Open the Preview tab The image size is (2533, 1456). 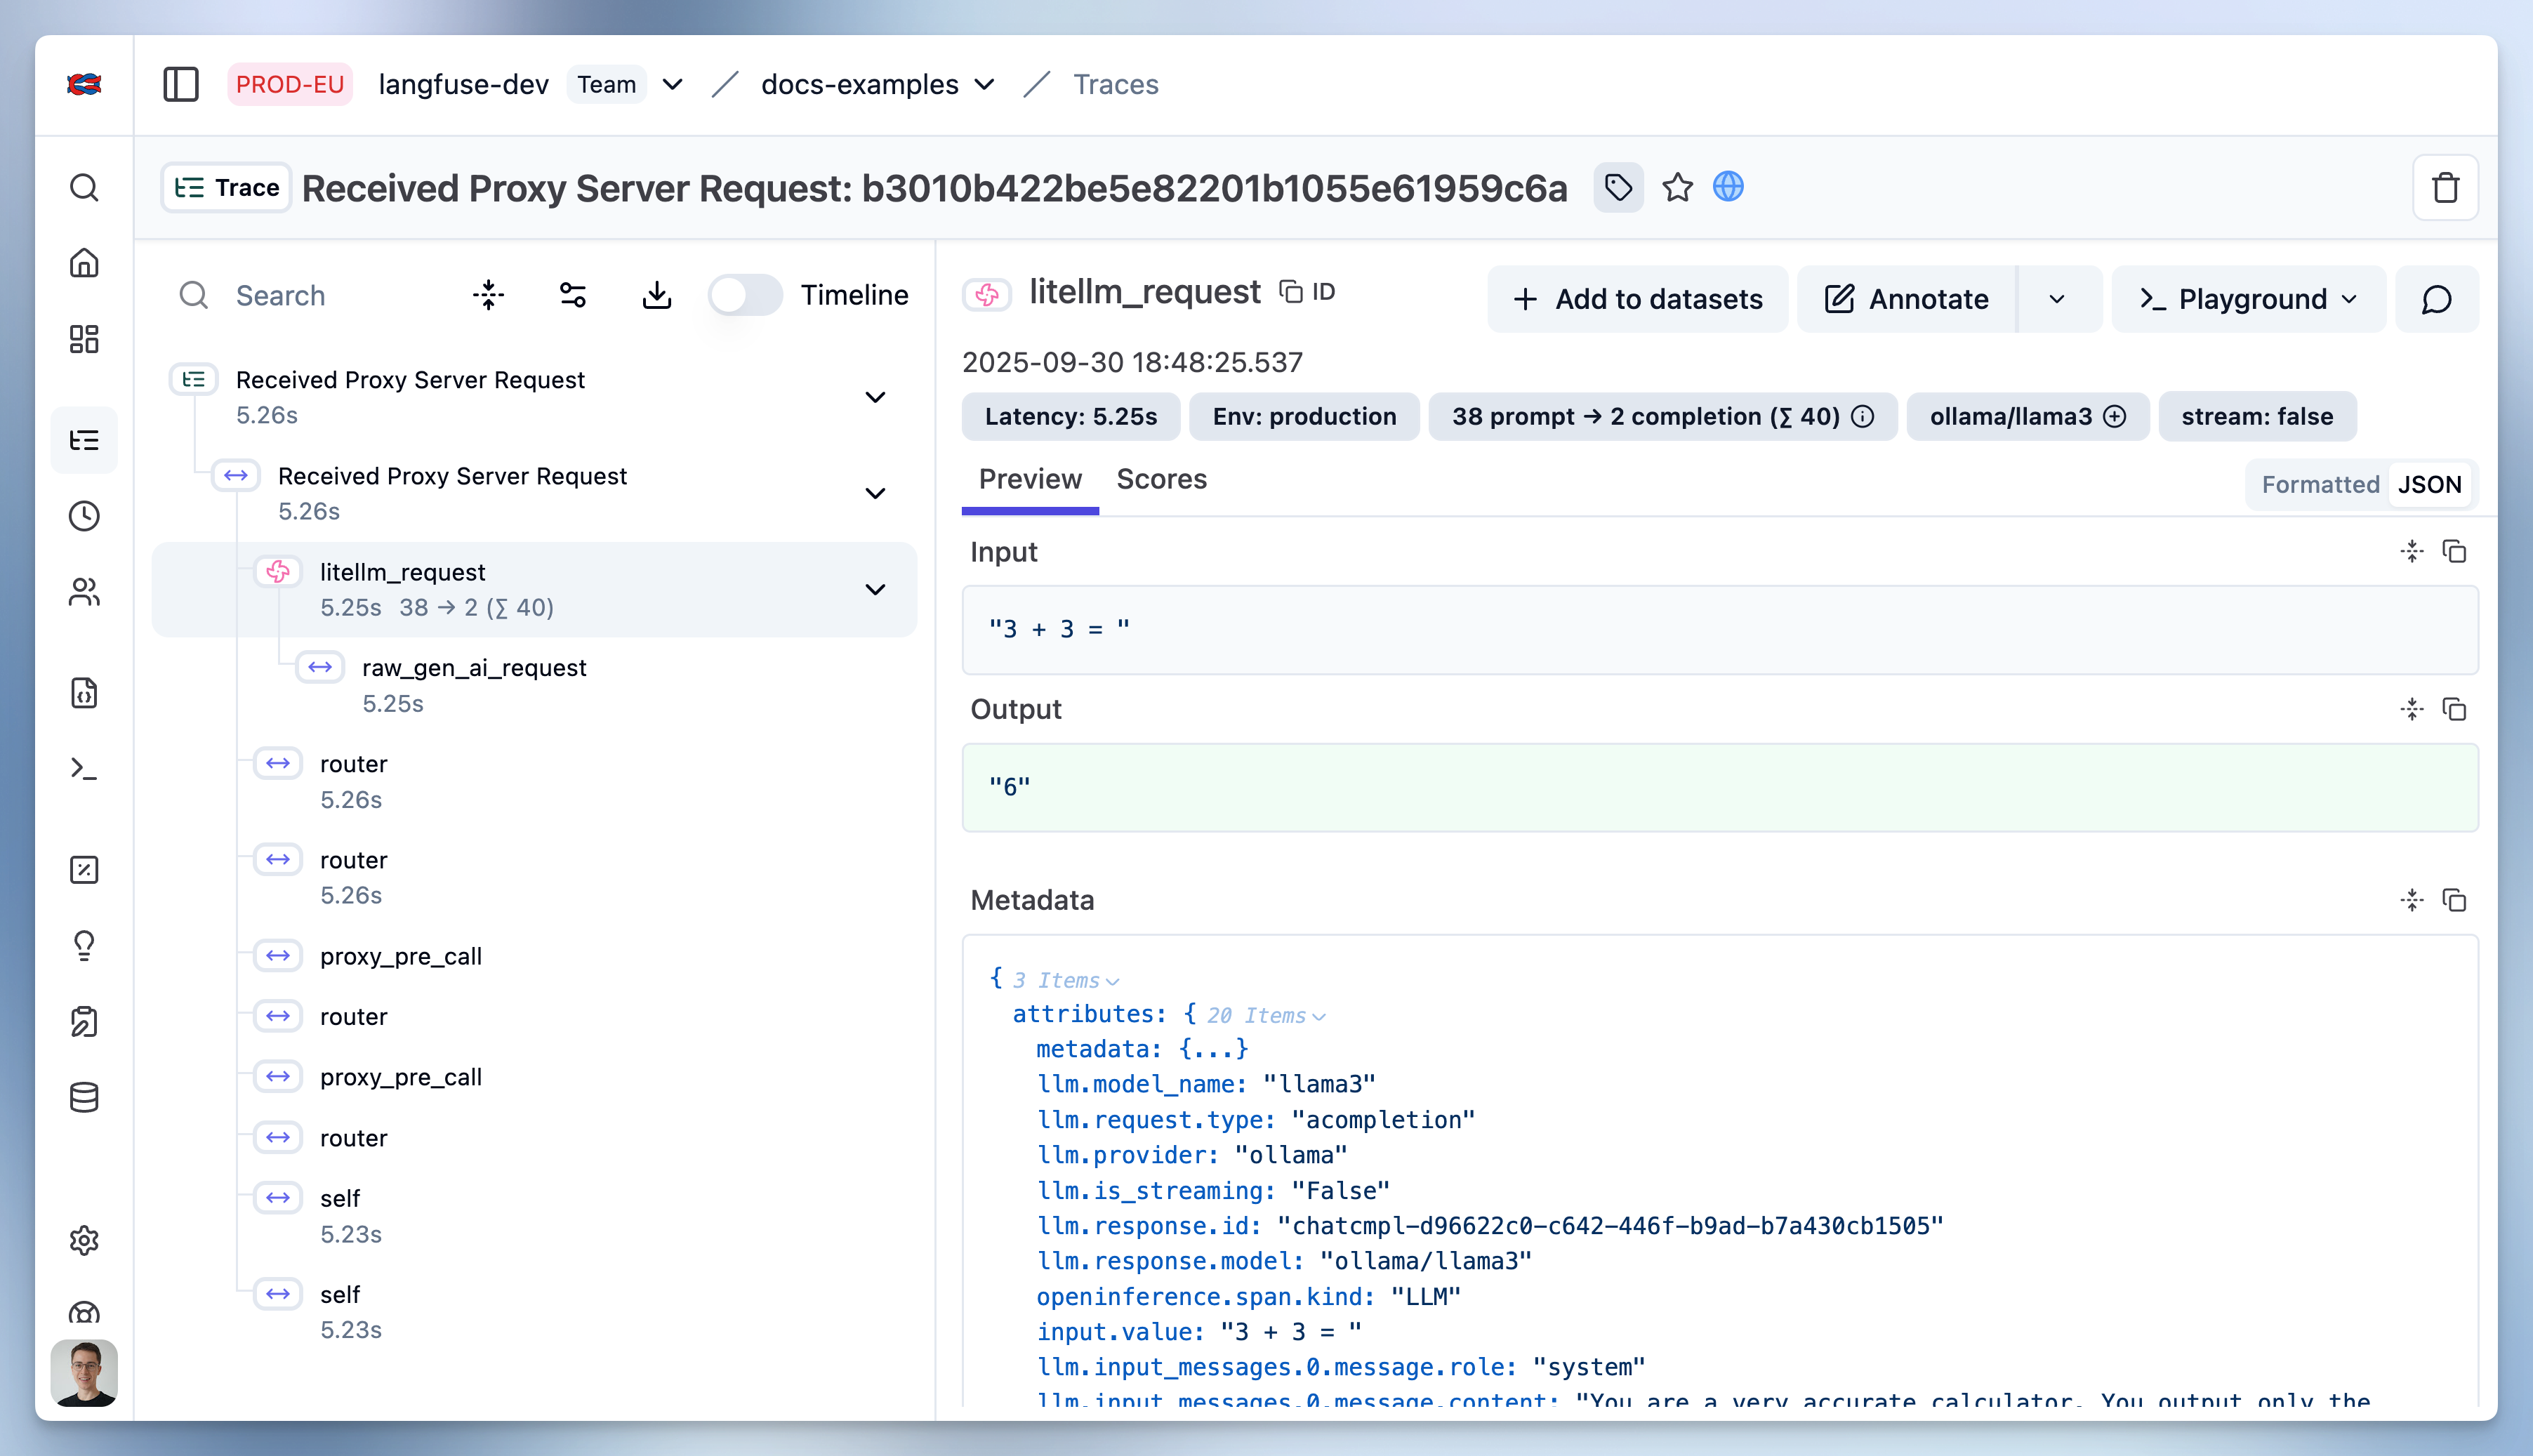(x=1029, y=479)
